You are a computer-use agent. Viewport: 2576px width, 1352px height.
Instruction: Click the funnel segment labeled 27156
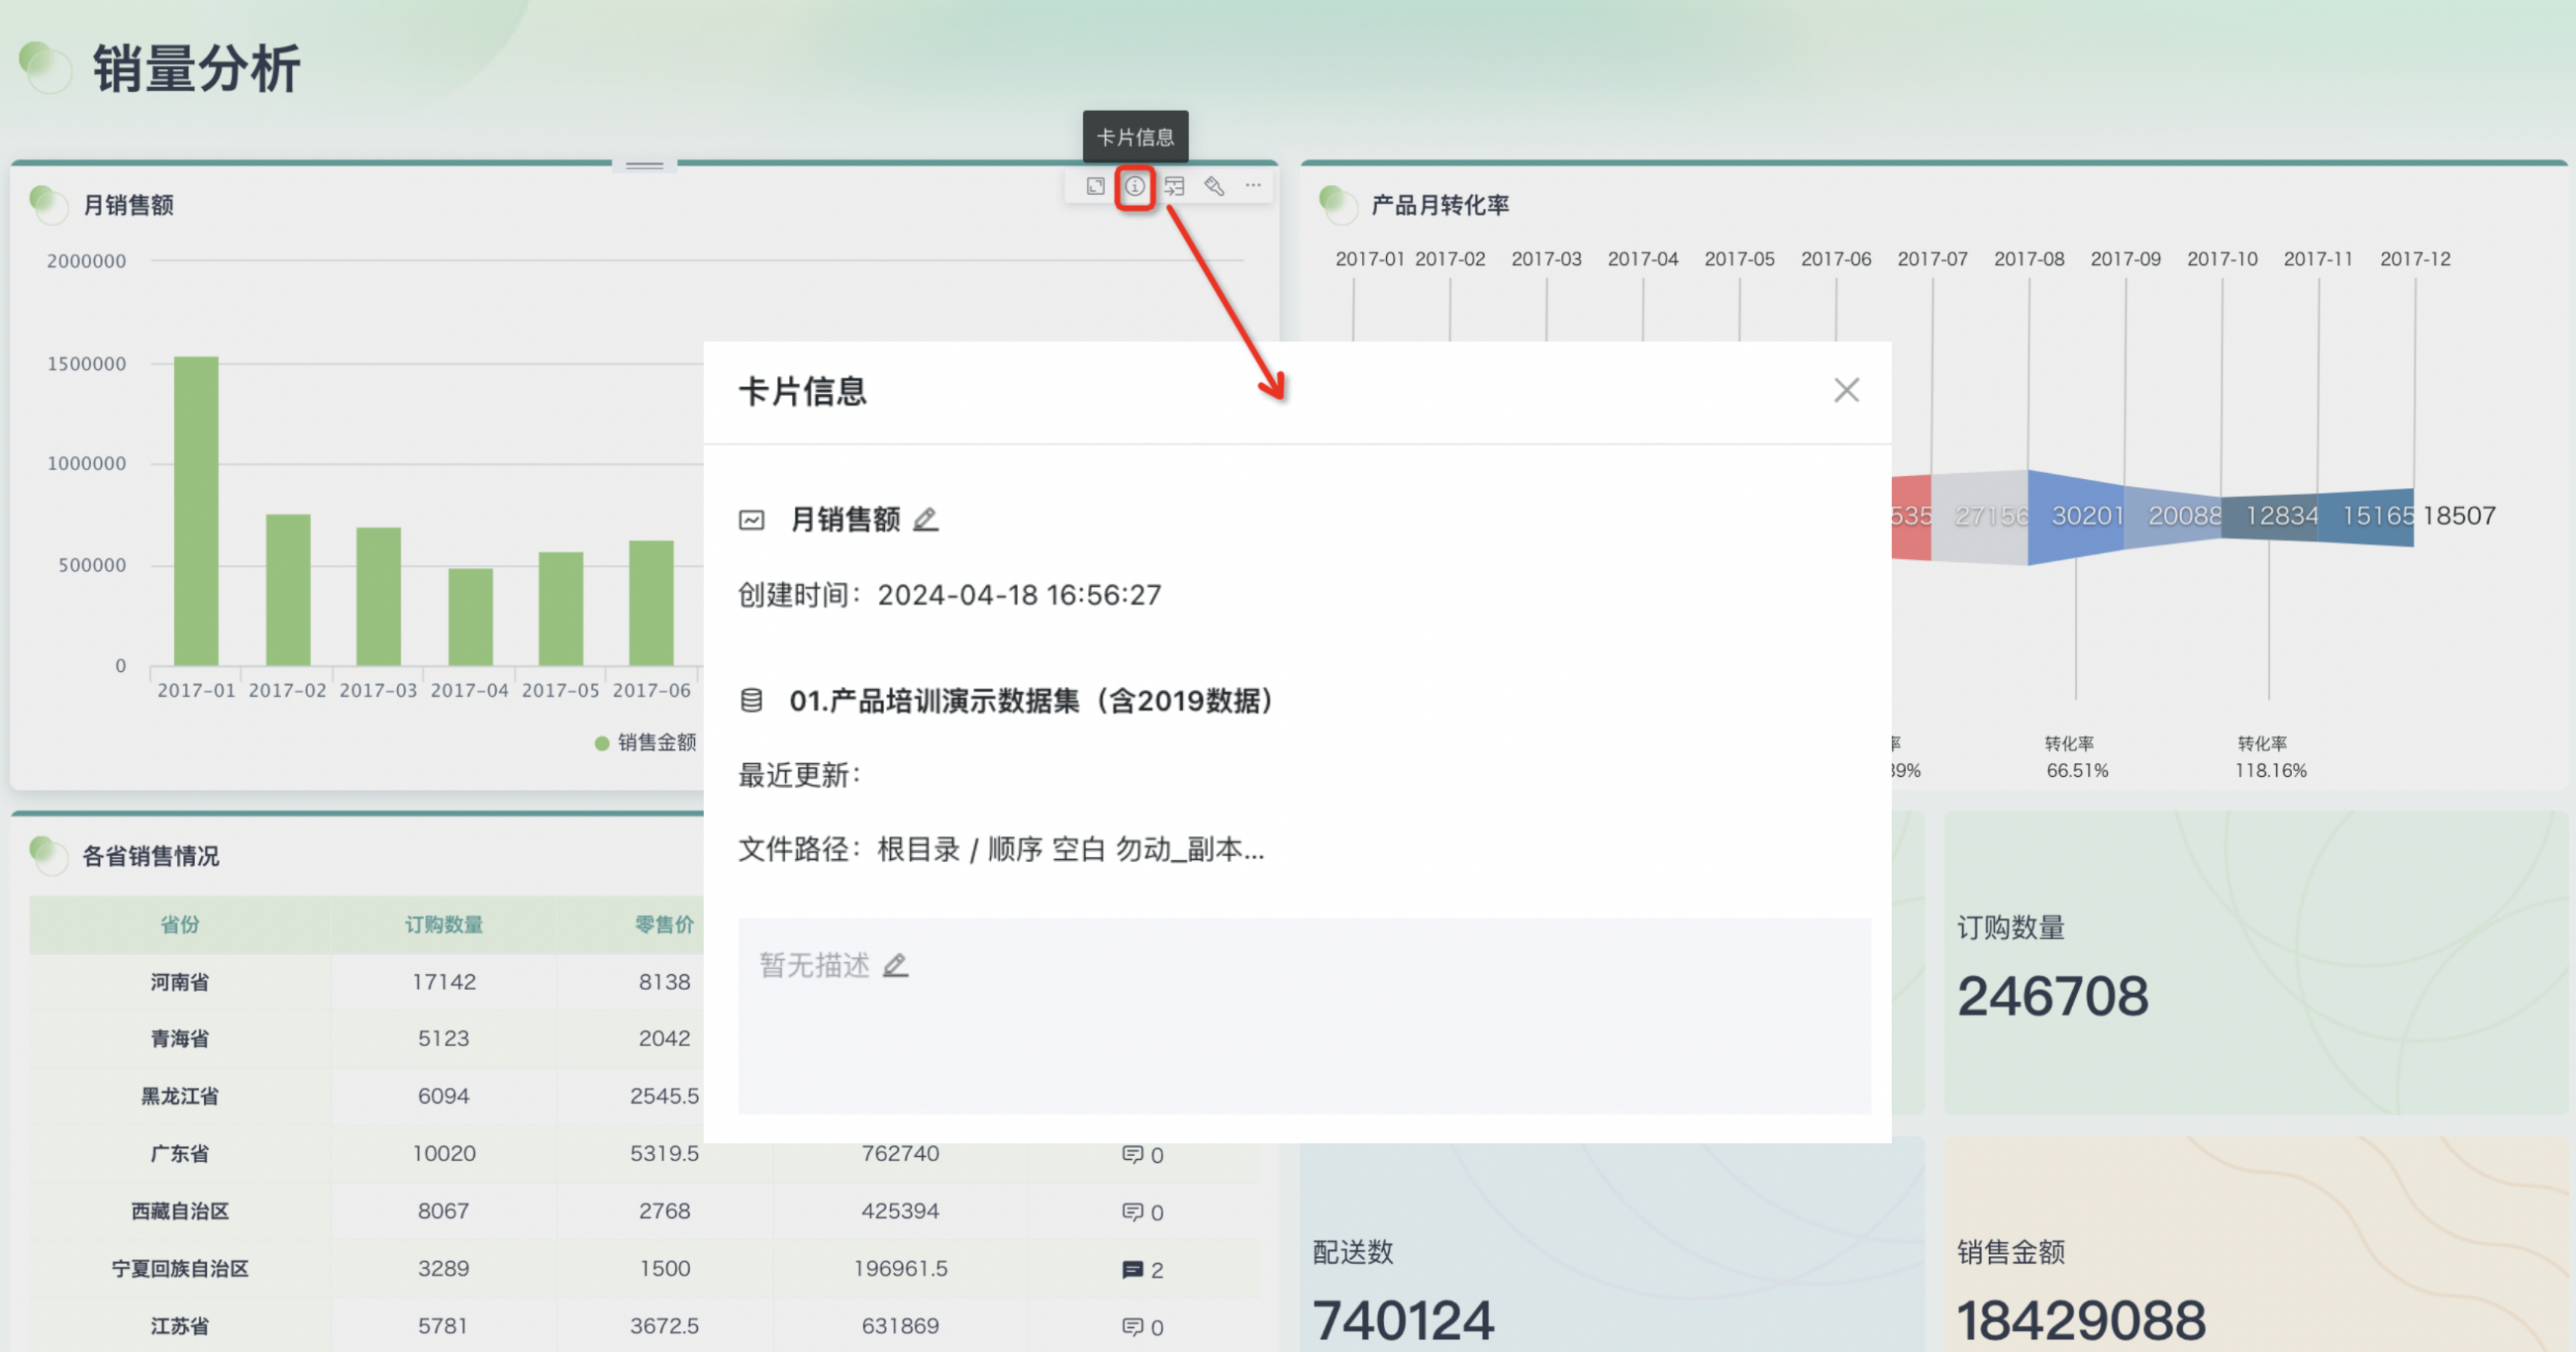pos(1980,516)
